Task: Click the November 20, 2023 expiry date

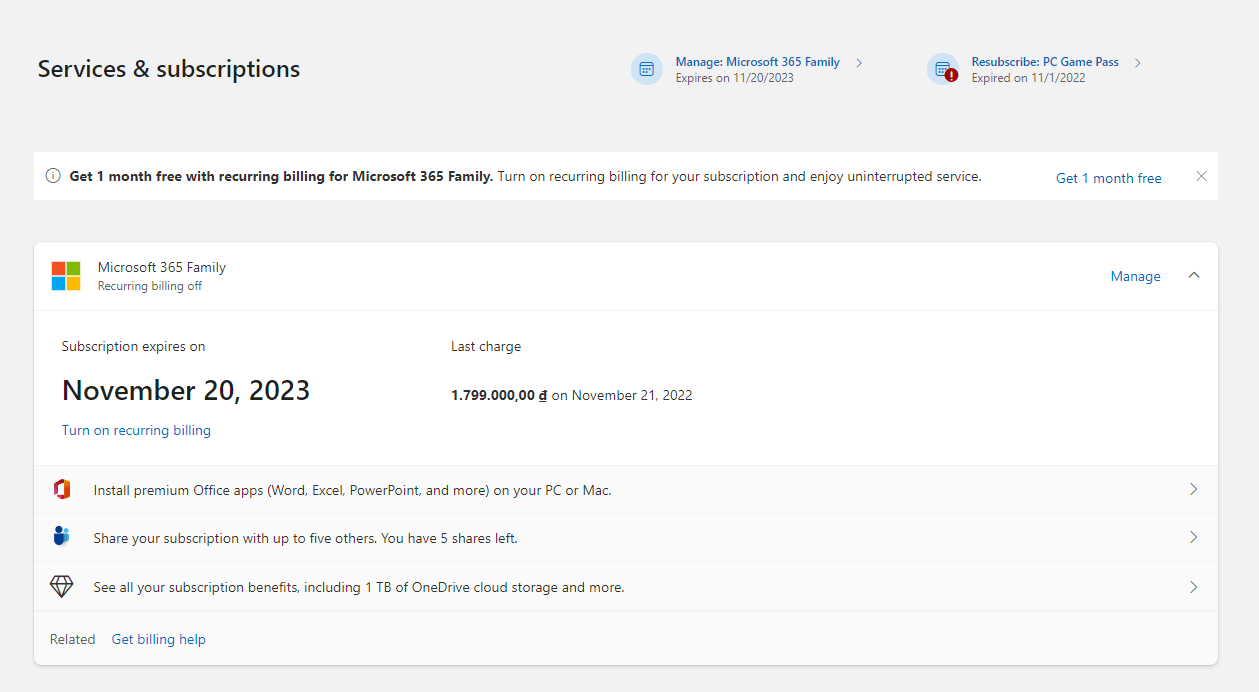Action: (x=186, y=390)
